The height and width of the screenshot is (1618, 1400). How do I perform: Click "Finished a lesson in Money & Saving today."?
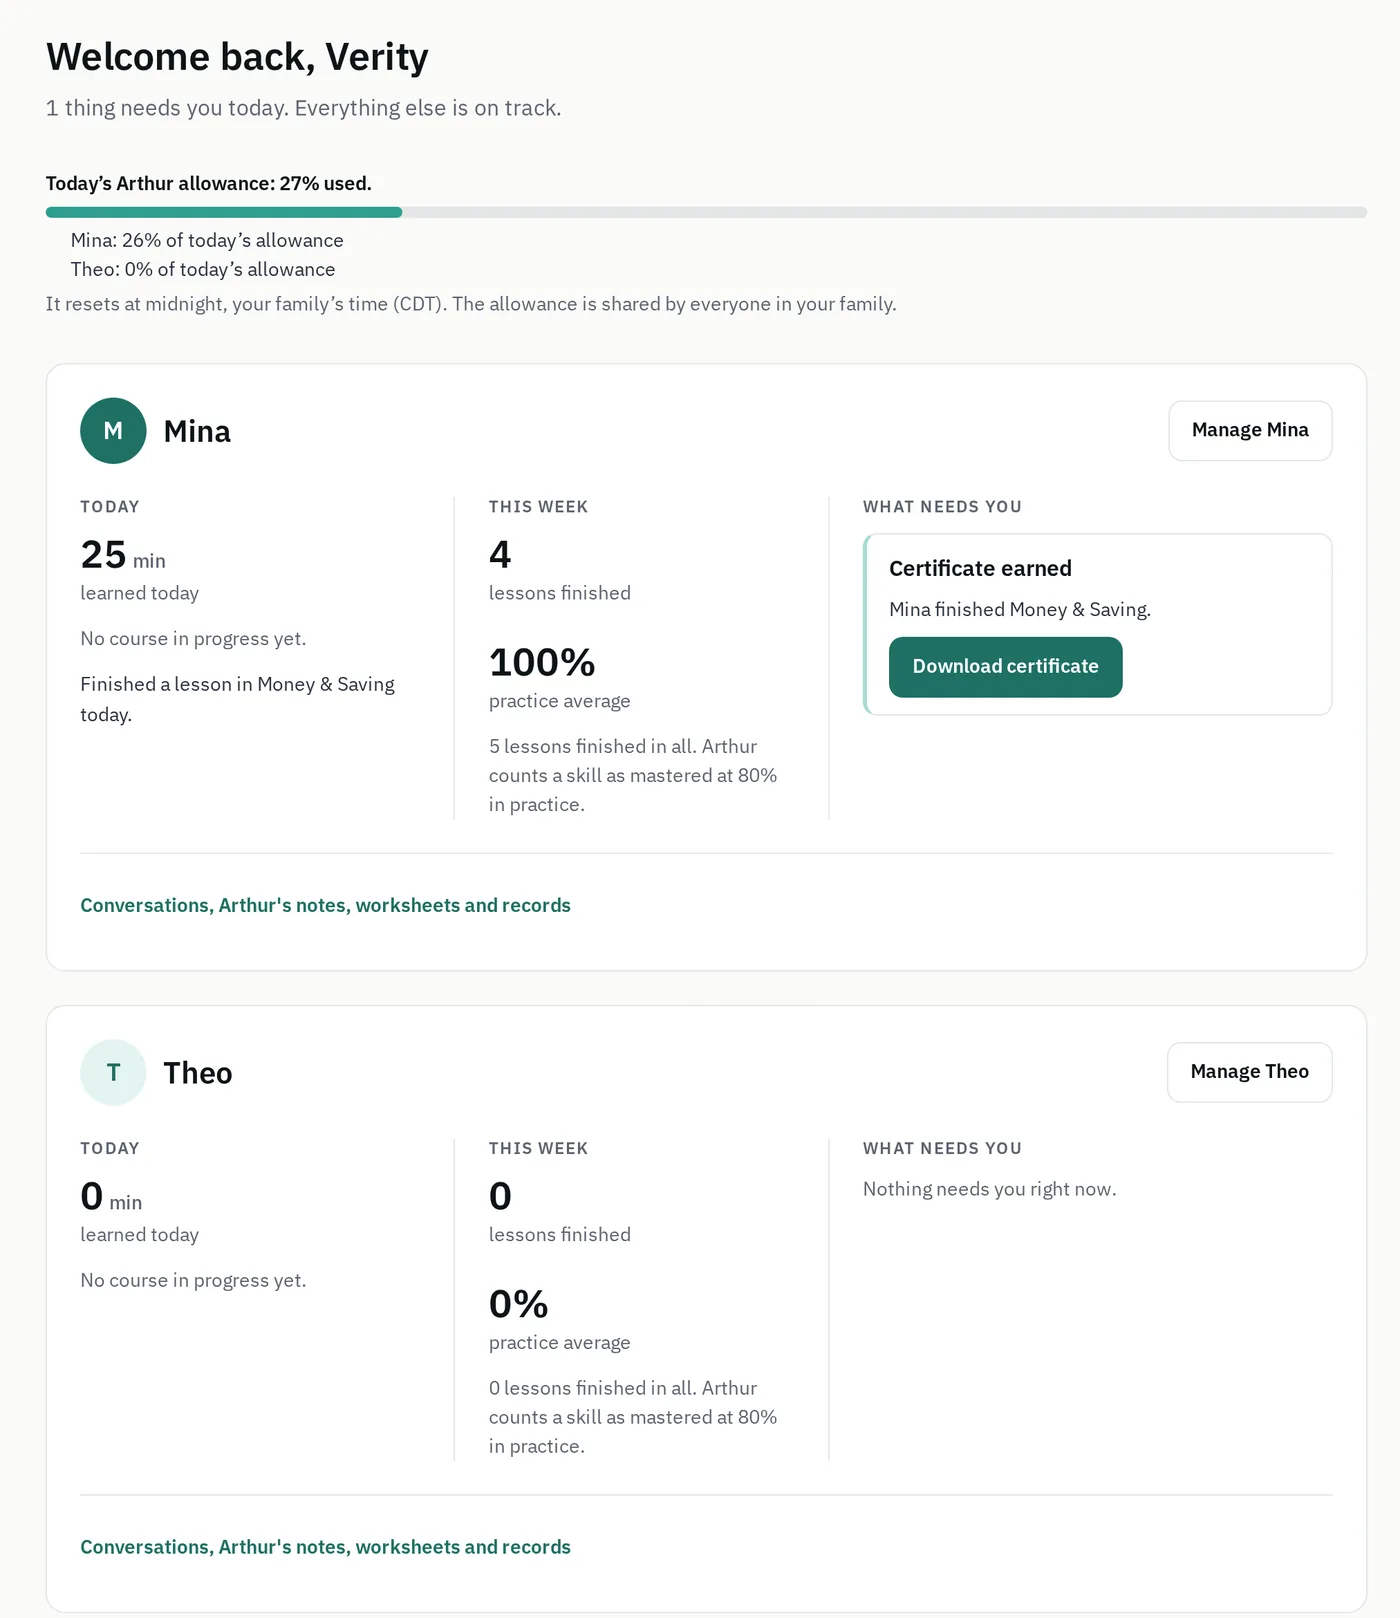pyautogui.click(x=237, y=699)
